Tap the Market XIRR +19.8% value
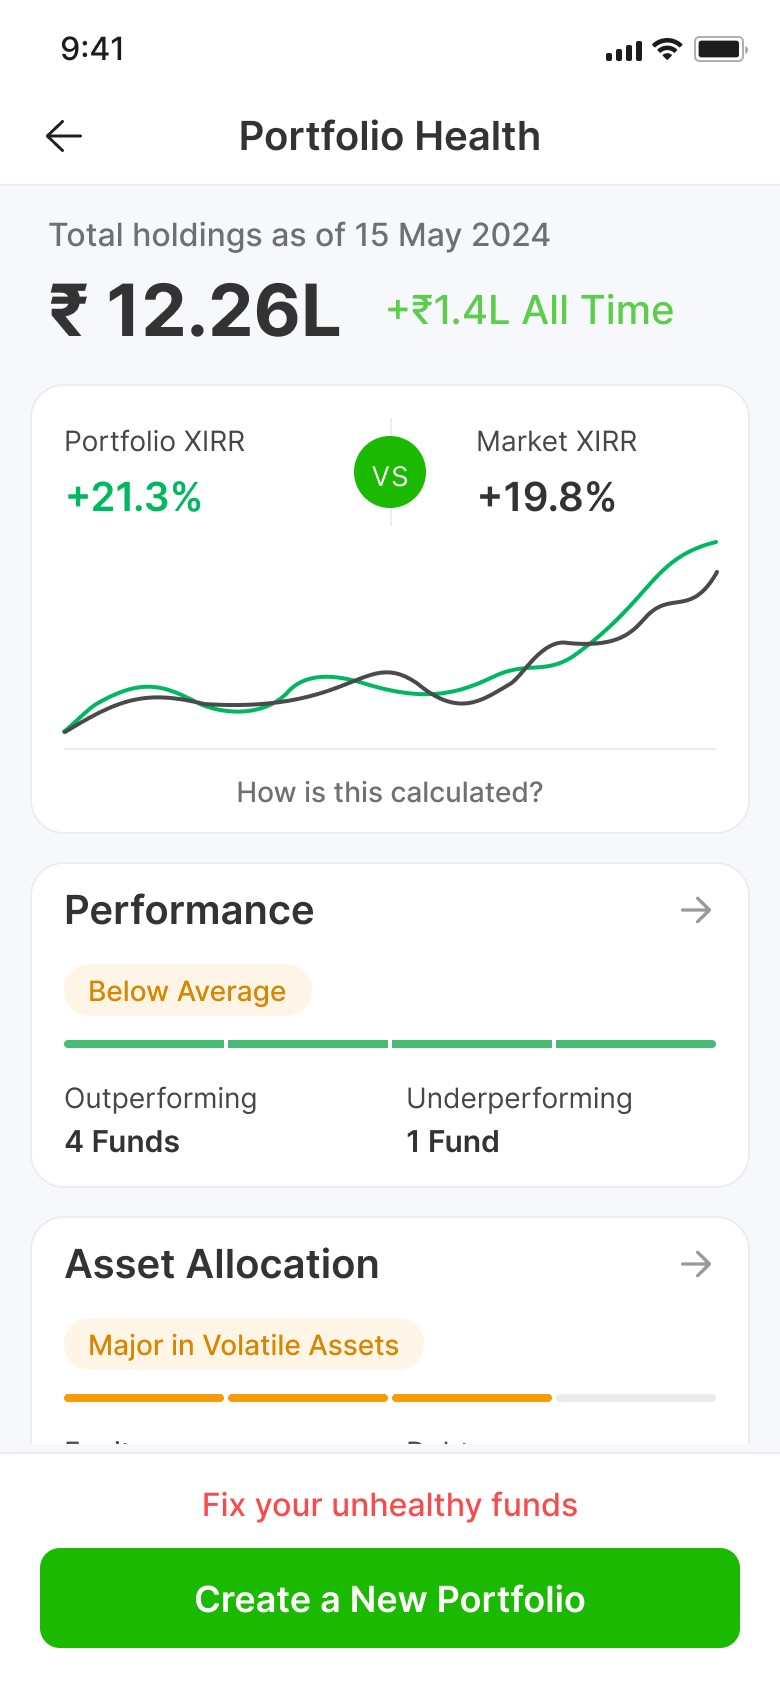This screenshot has height=1688, width=780. [x=547, y=497]
